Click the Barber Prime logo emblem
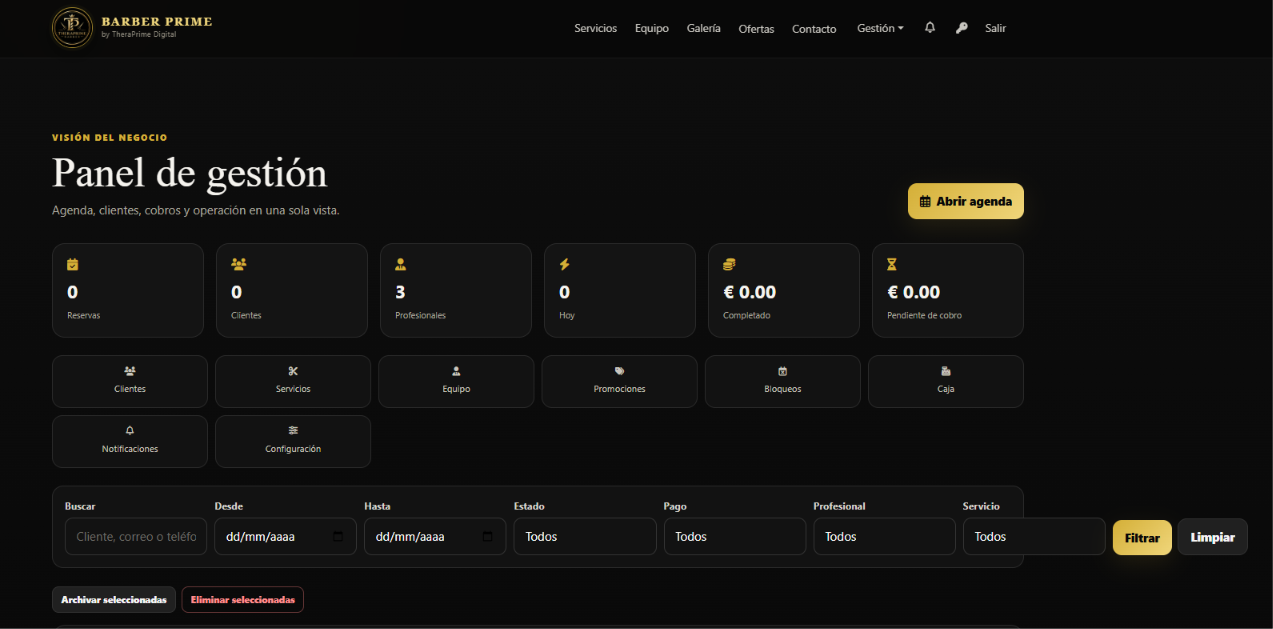 pos(72,28)
